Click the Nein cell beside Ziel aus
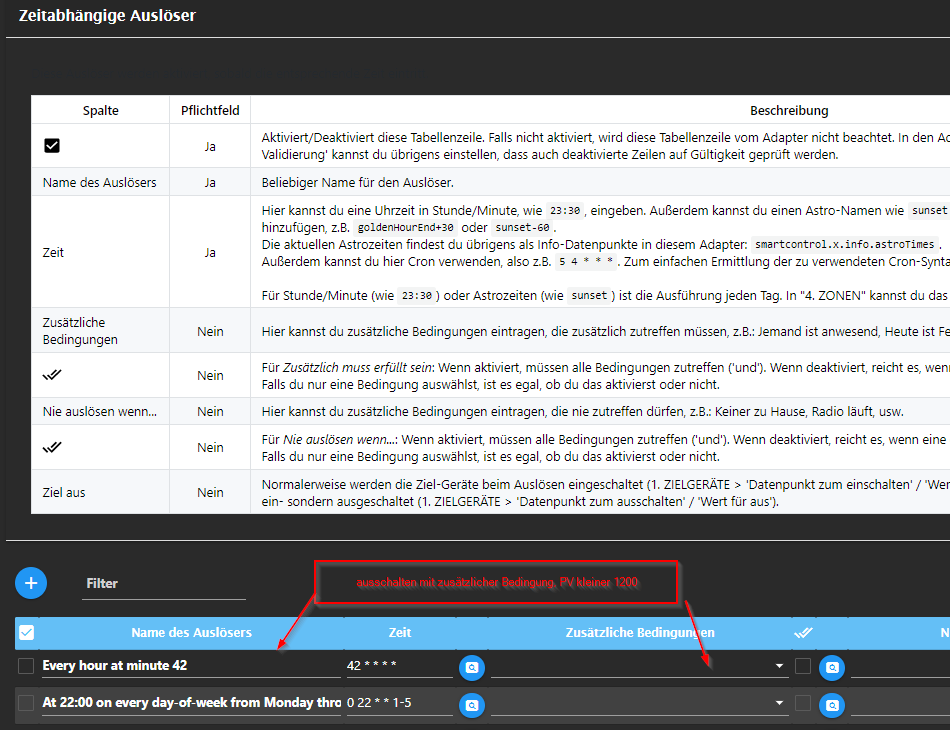 point(210,492)
